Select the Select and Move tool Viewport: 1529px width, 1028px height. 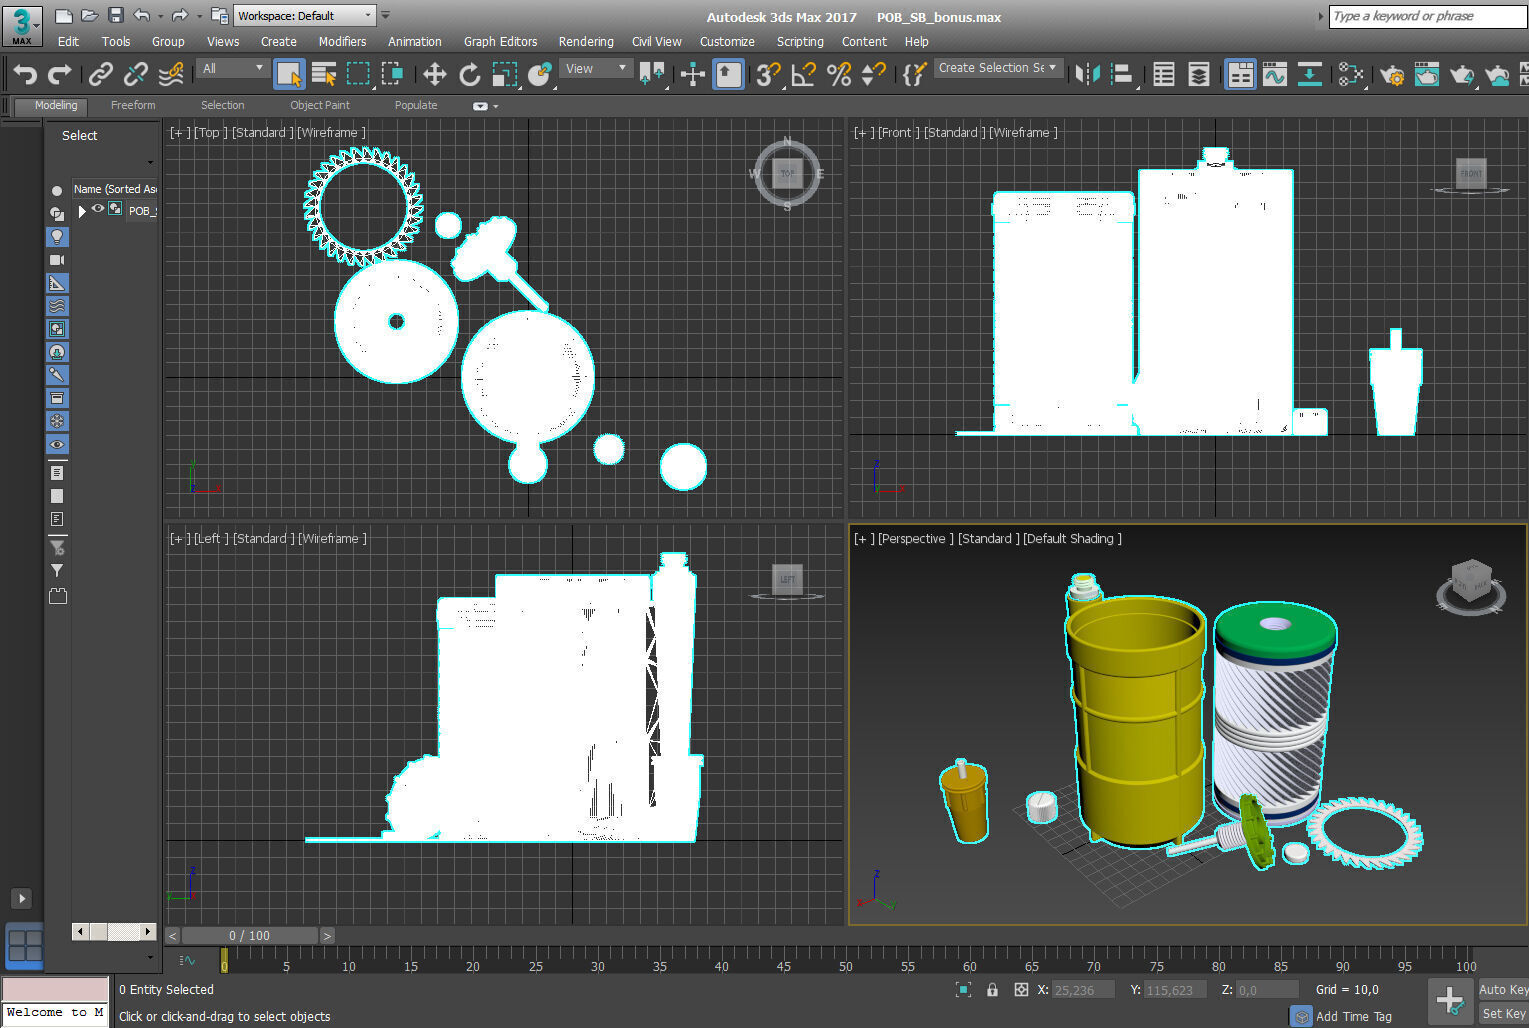(x=434, y=74)
